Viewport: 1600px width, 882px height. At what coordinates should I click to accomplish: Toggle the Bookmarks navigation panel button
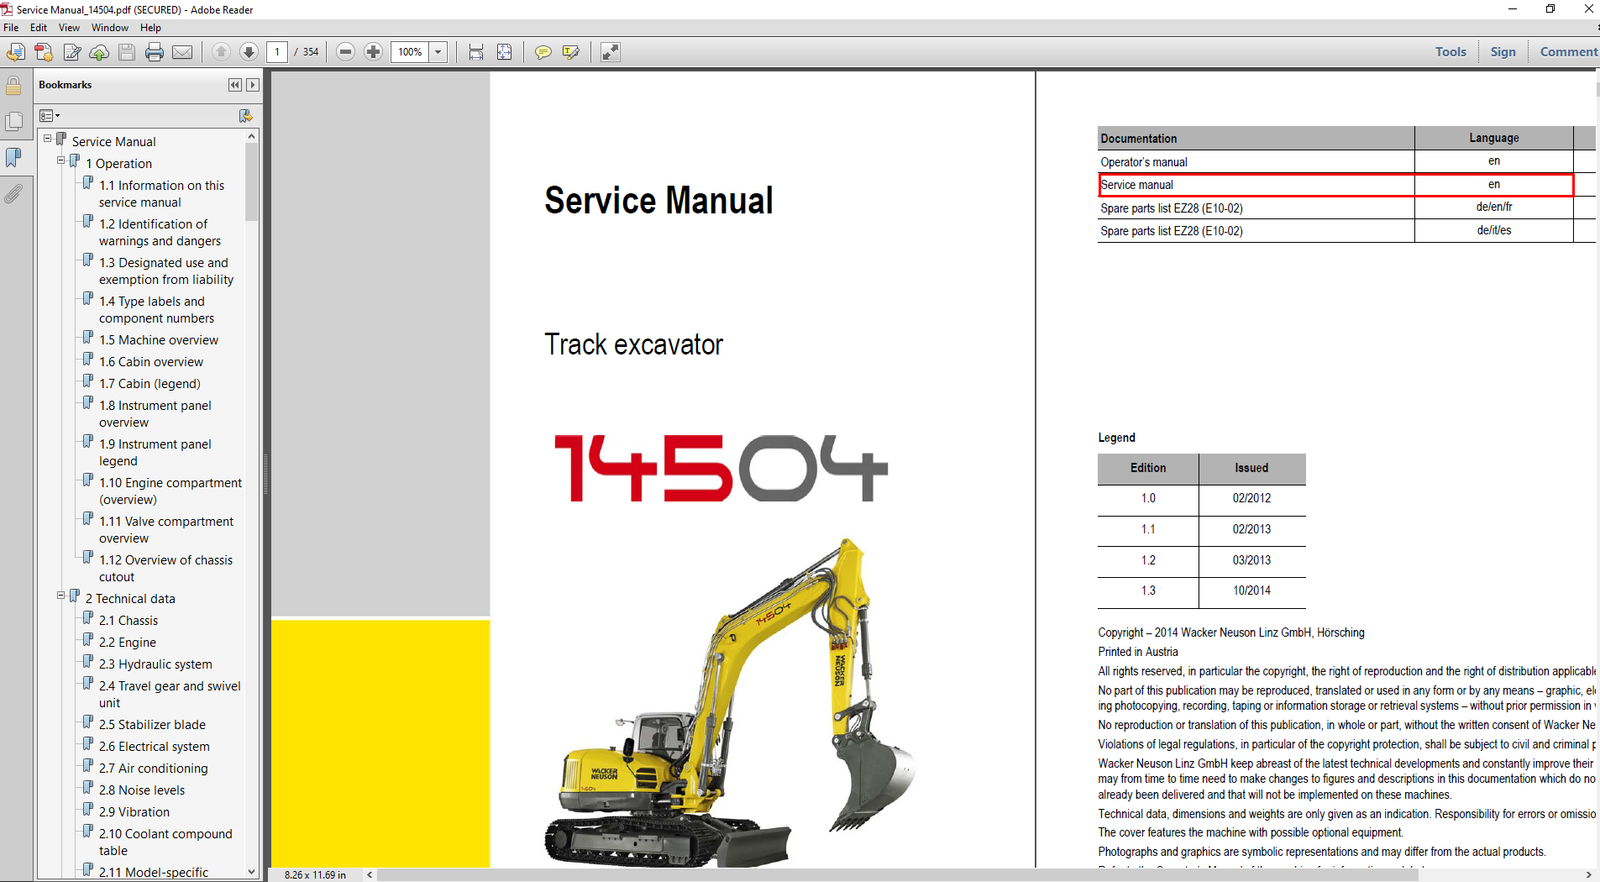click(x=14, y=158)
